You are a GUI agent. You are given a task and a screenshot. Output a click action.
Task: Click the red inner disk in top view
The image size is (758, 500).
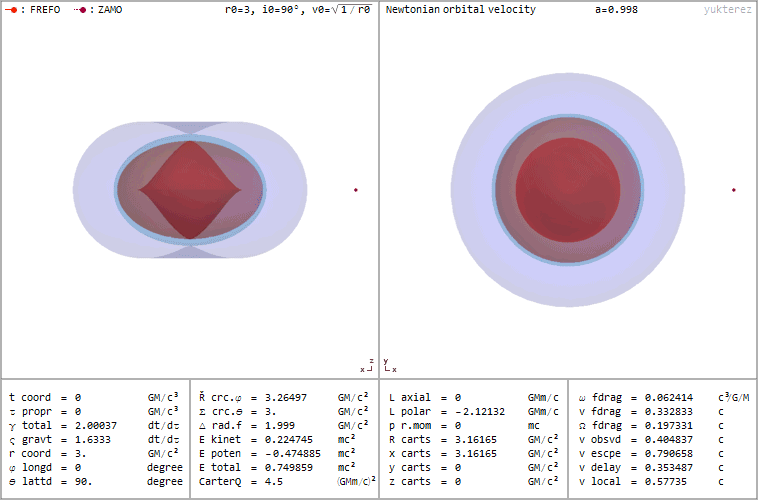[568, 190]
